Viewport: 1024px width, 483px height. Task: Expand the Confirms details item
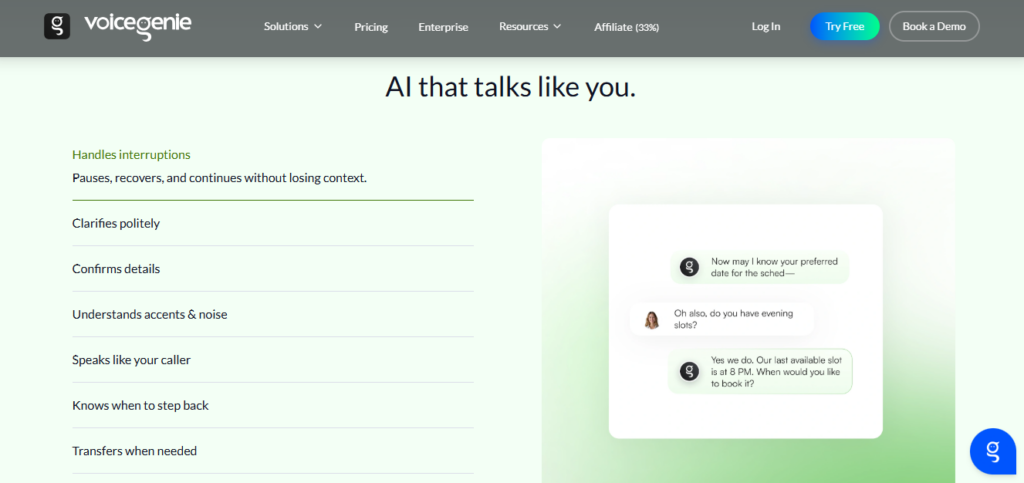click(x=273, y=269)
